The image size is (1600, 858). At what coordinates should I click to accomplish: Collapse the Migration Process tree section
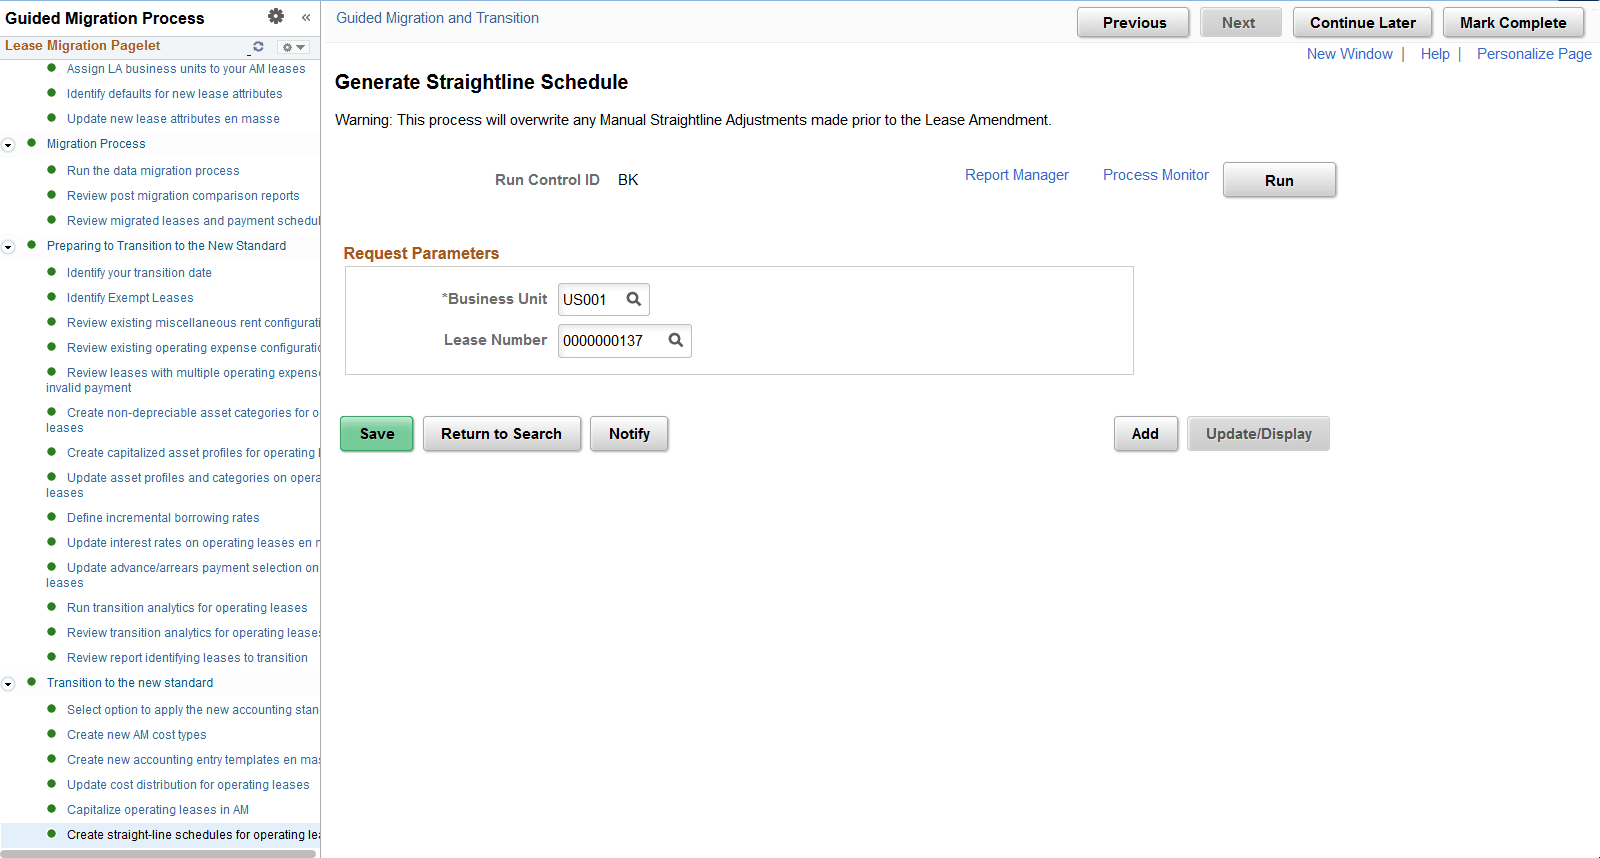tap(8, 144)
